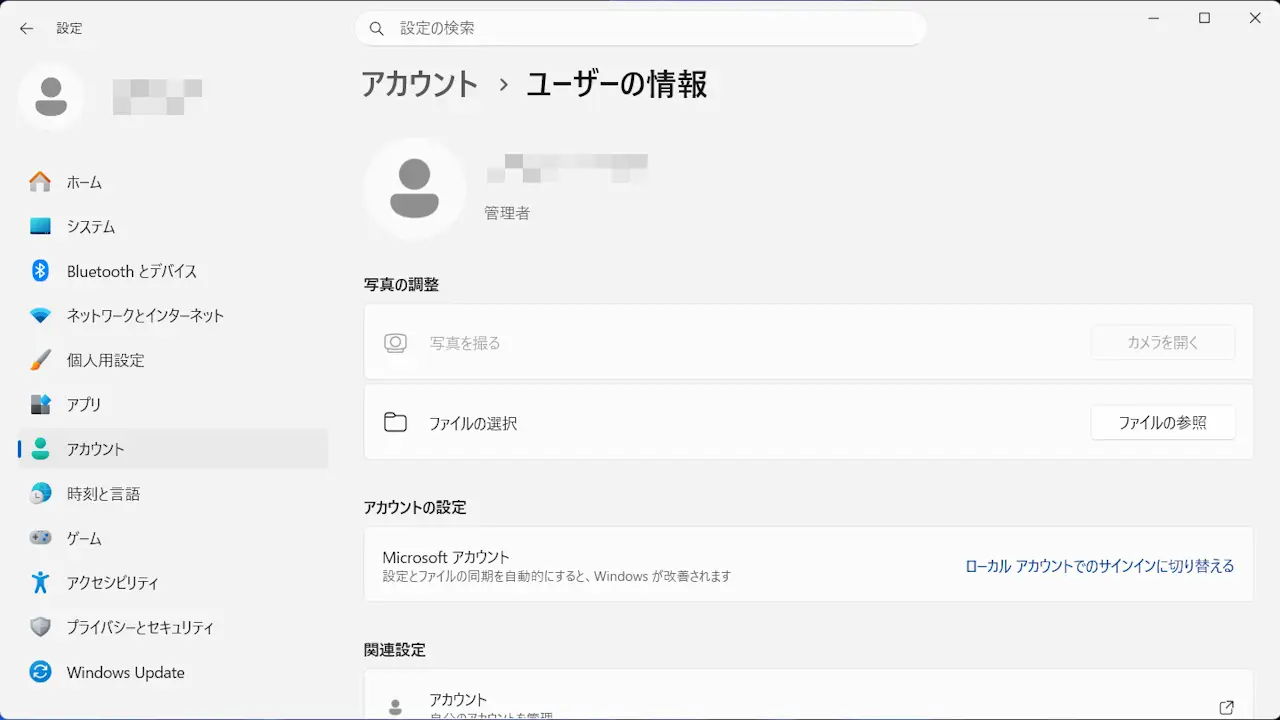Open Privacy & Security (プライバシーとセキュリティ) shield icon
Image resolution: width=1280 pixels, height=720 pixels.
(x=40, y=627)
